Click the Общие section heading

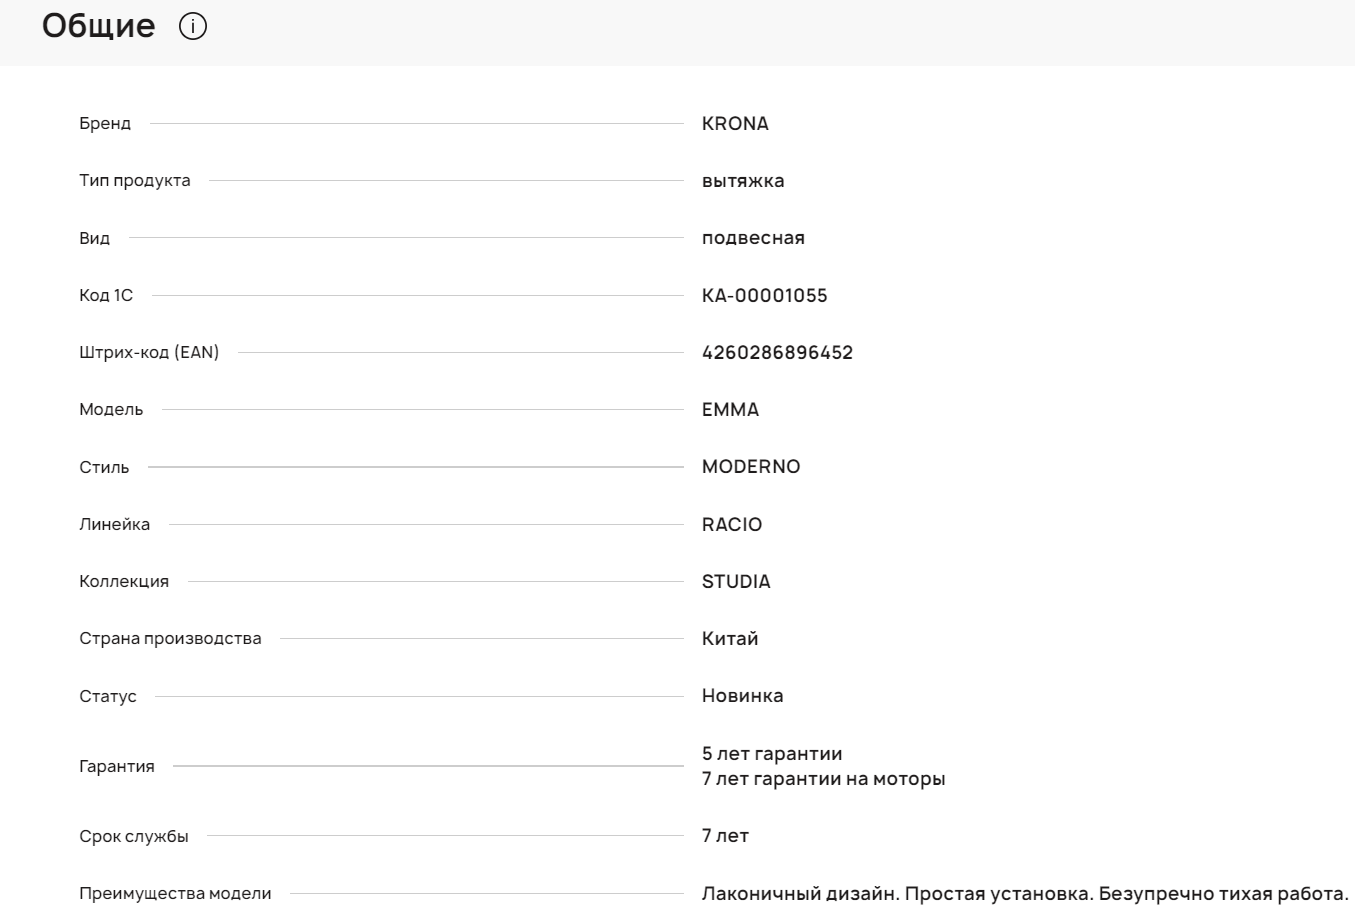(98, 26)
